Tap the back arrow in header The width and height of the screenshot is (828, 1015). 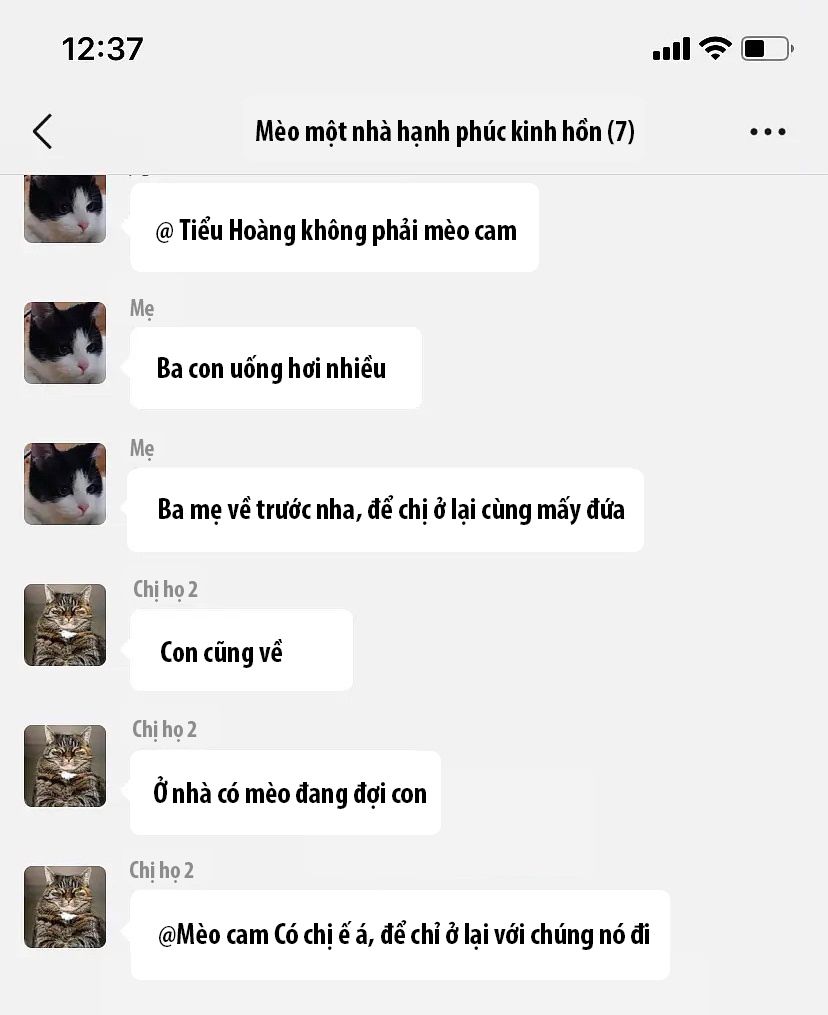pos(43,131)
